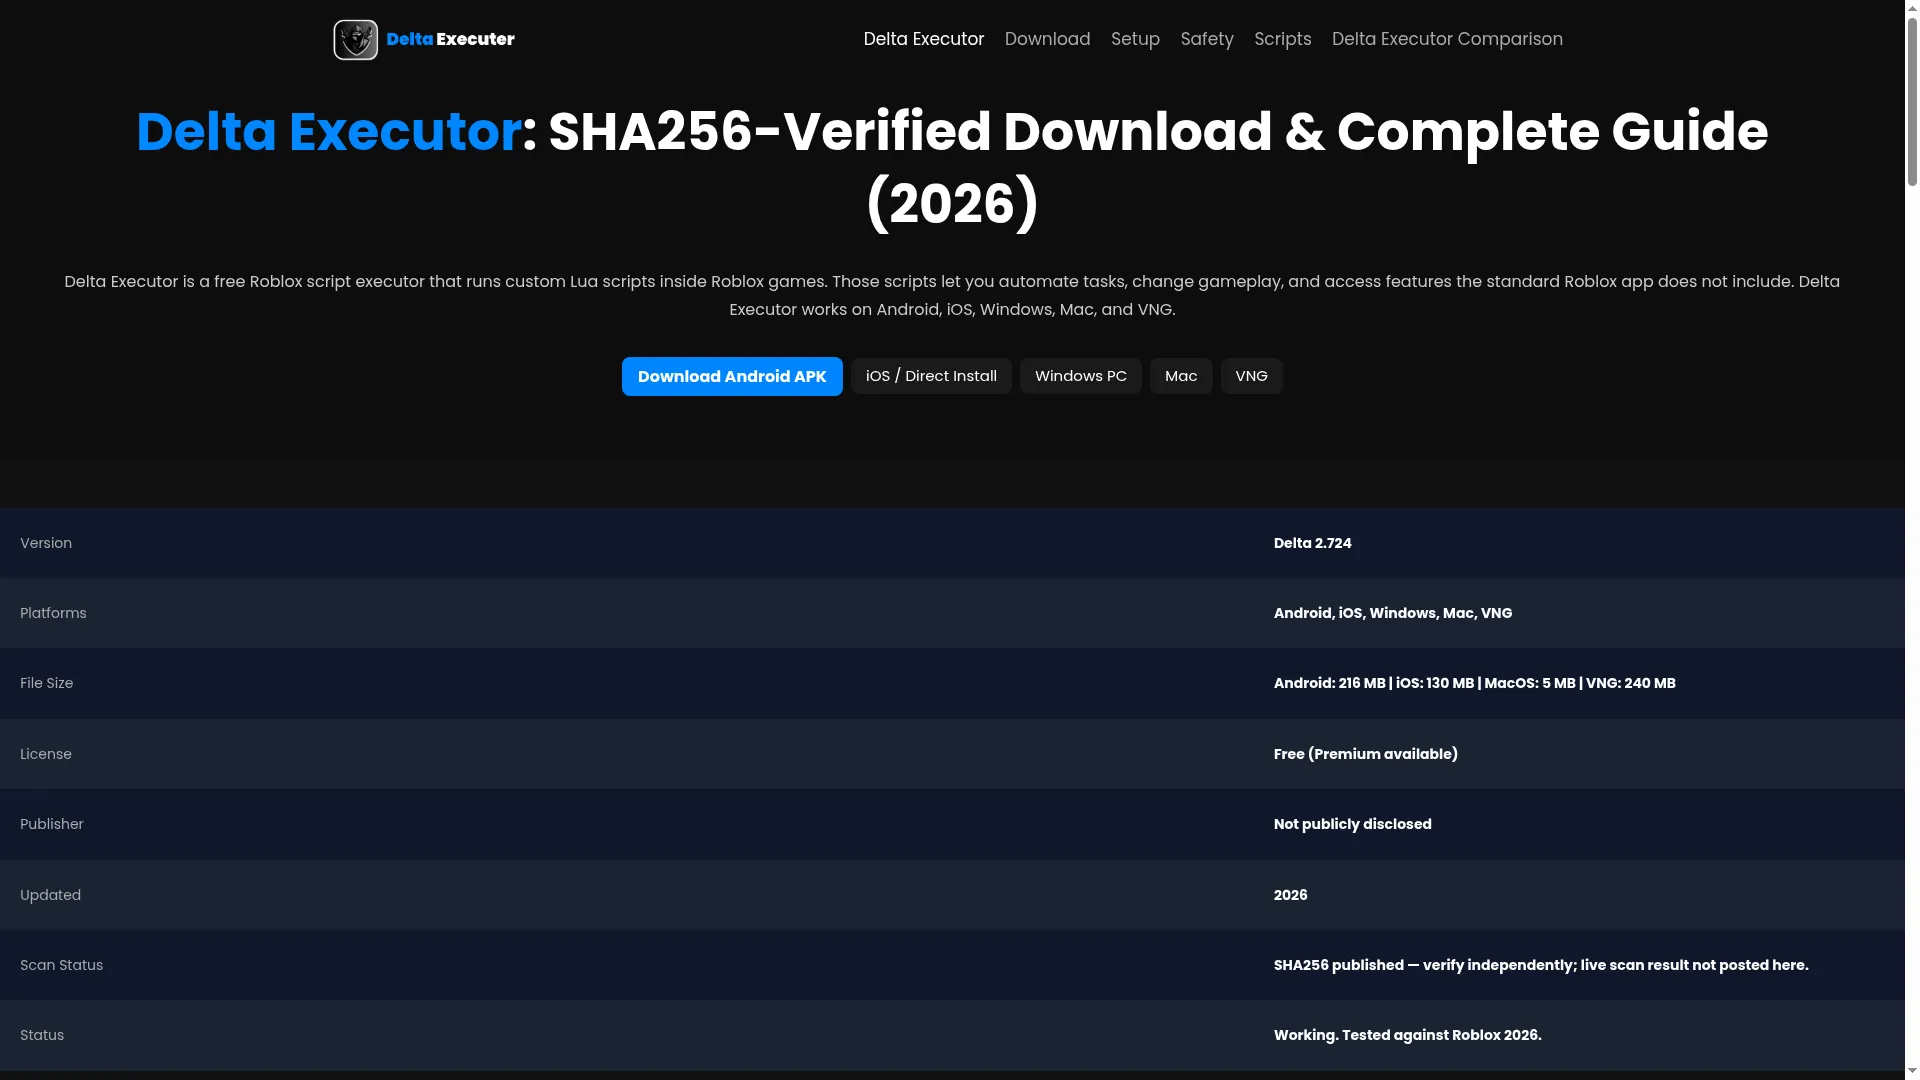Screen dimensions: 1920x1080
Task: Click the Scan Status row label
Action: click(x=61, y=965)
